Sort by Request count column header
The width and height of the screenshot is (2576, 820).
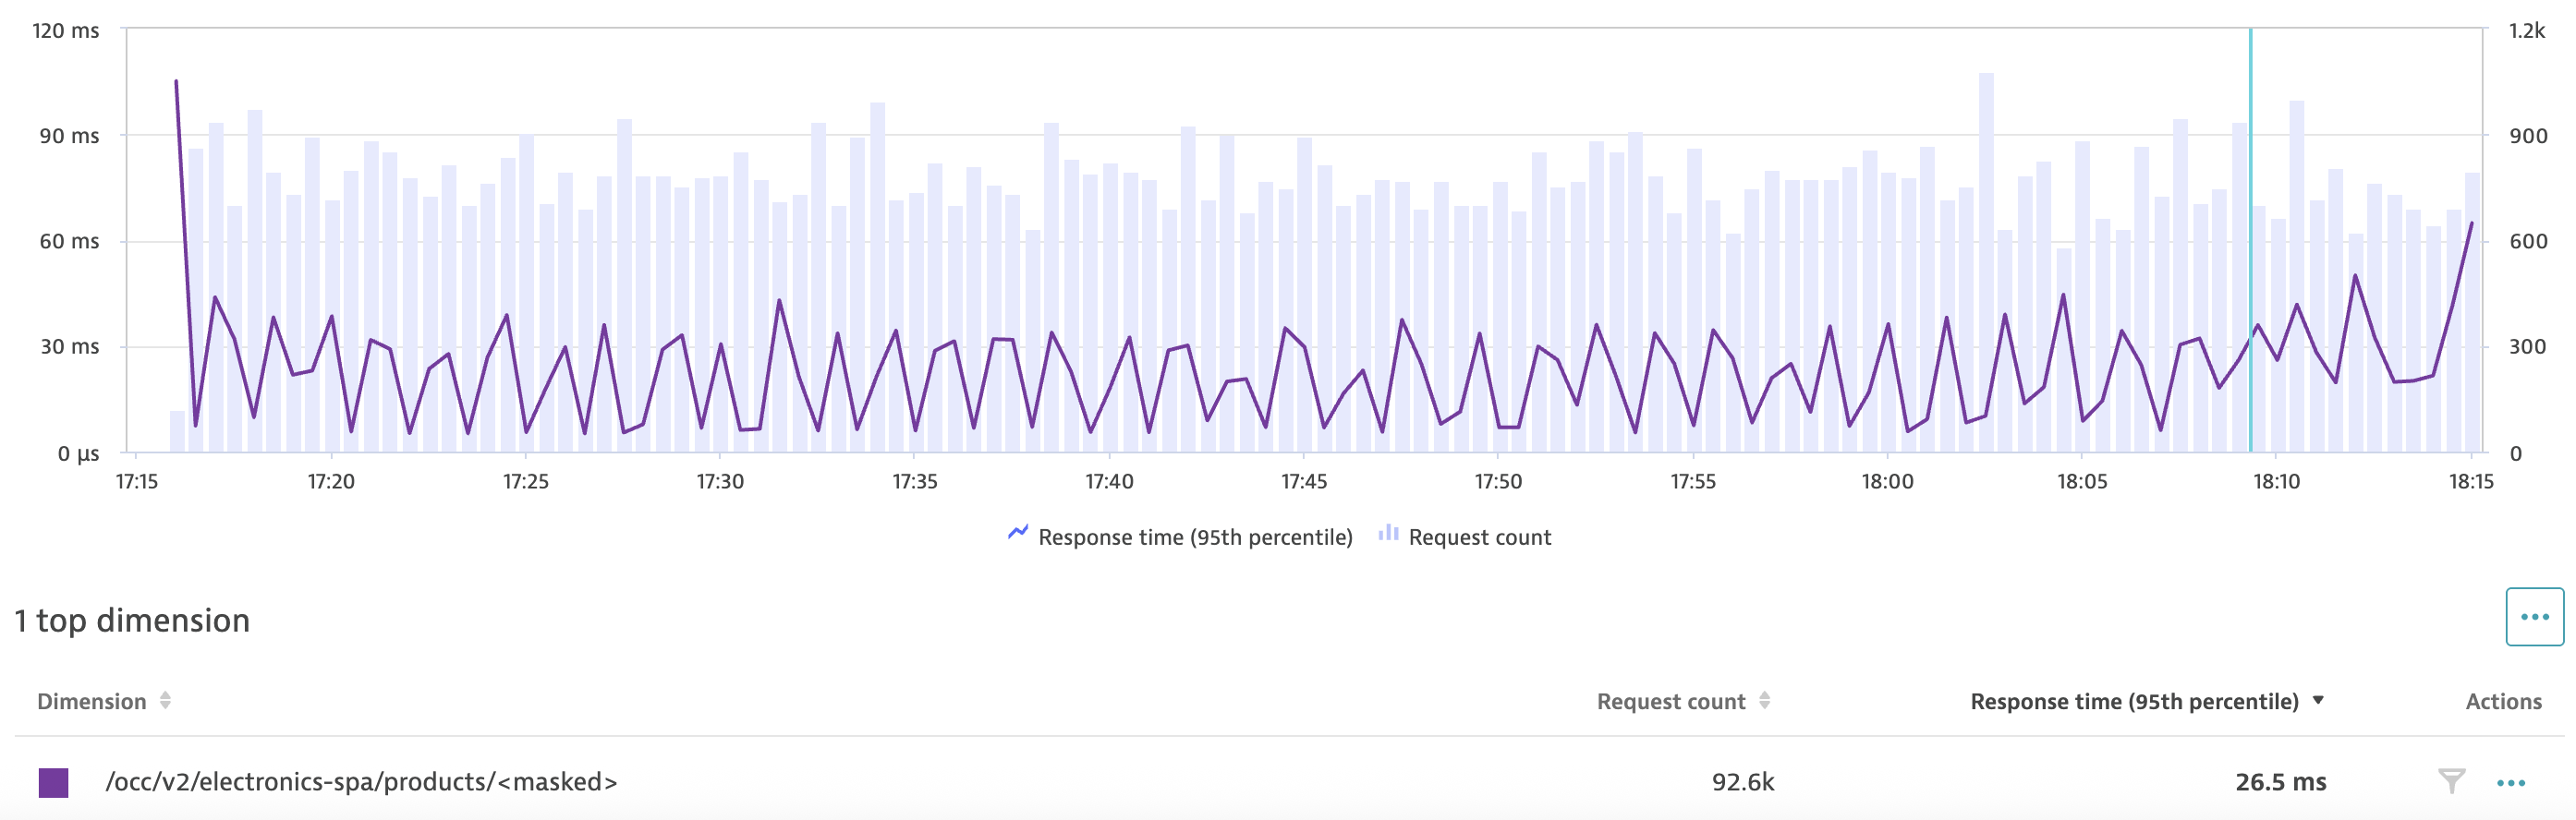[x=1670, y=701]
